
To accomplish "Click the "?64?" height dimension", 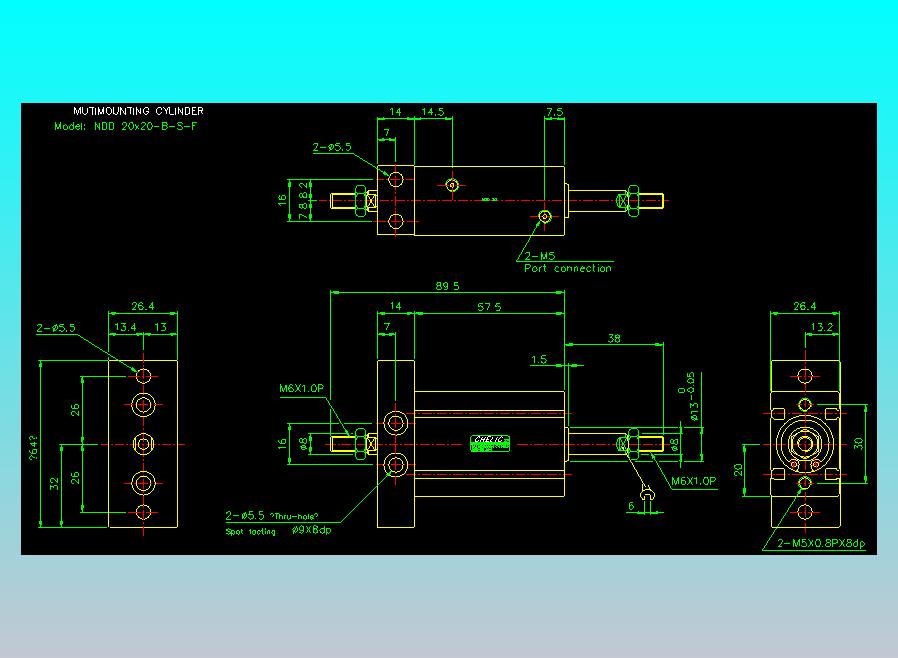I will (33, 447).
